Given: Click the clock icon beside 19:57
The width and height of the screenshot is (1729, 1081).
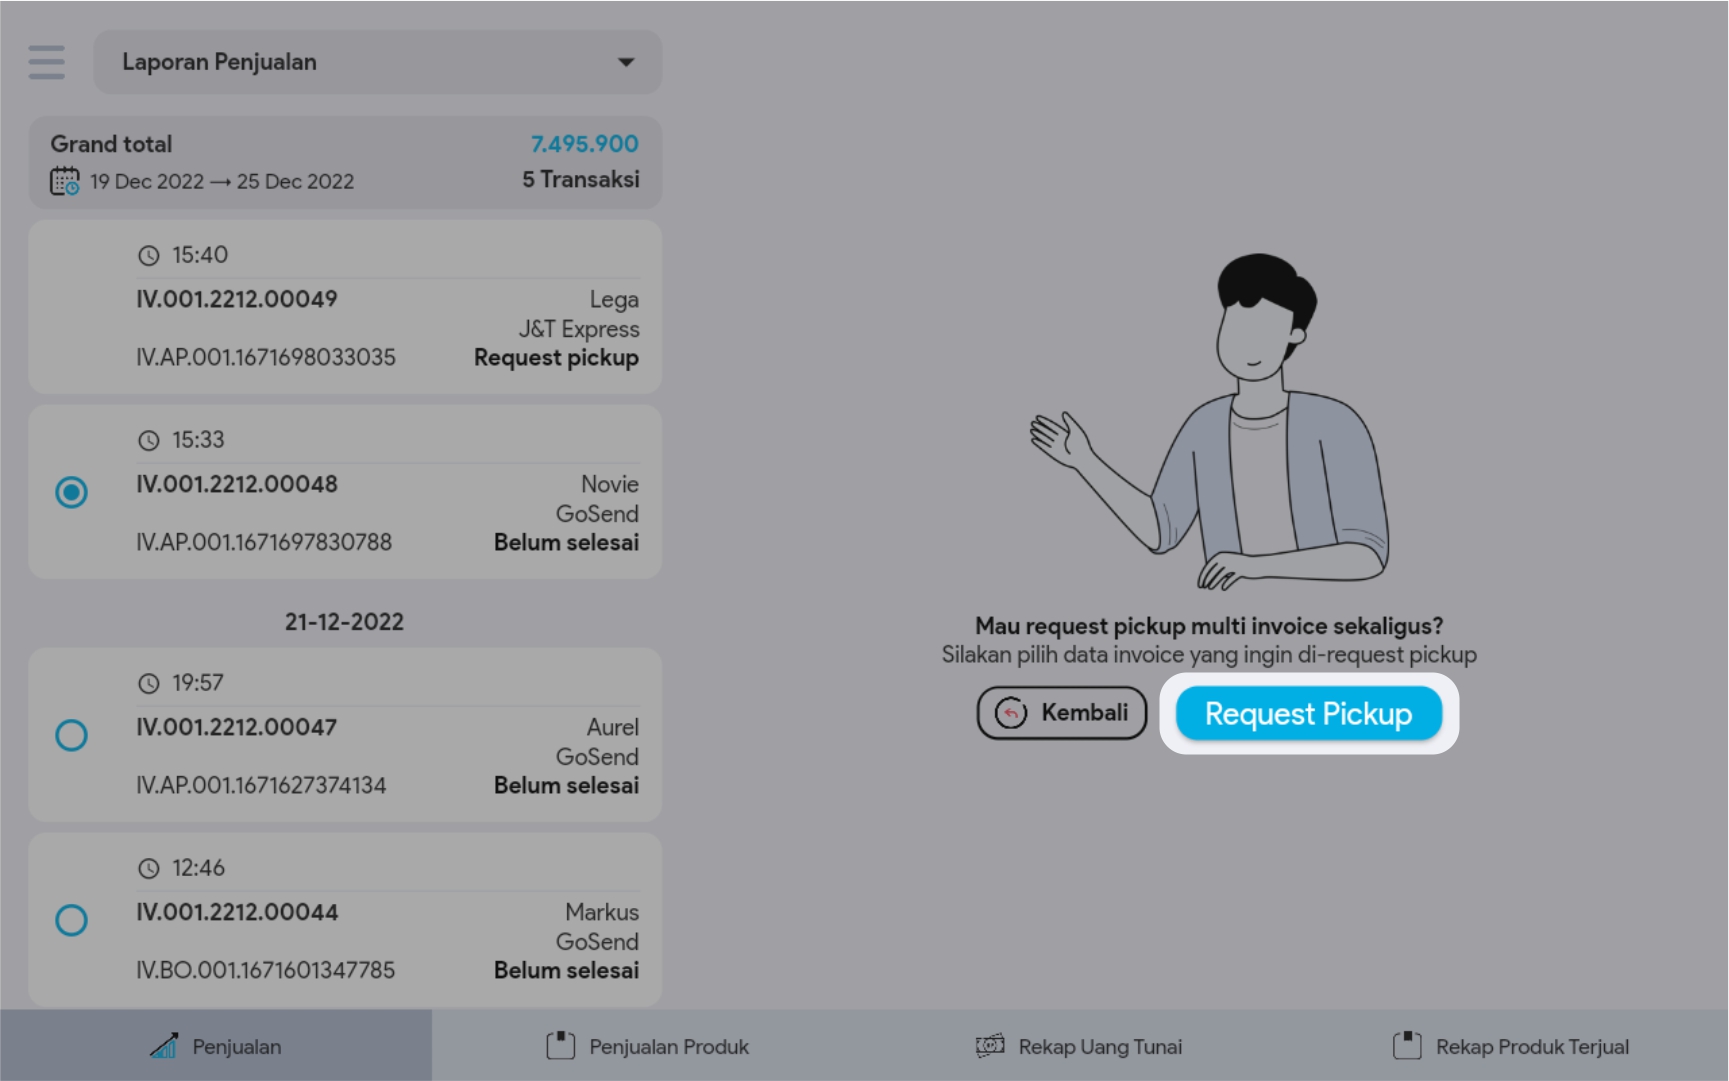Looking at the screenshot, I should coord(149,683).
